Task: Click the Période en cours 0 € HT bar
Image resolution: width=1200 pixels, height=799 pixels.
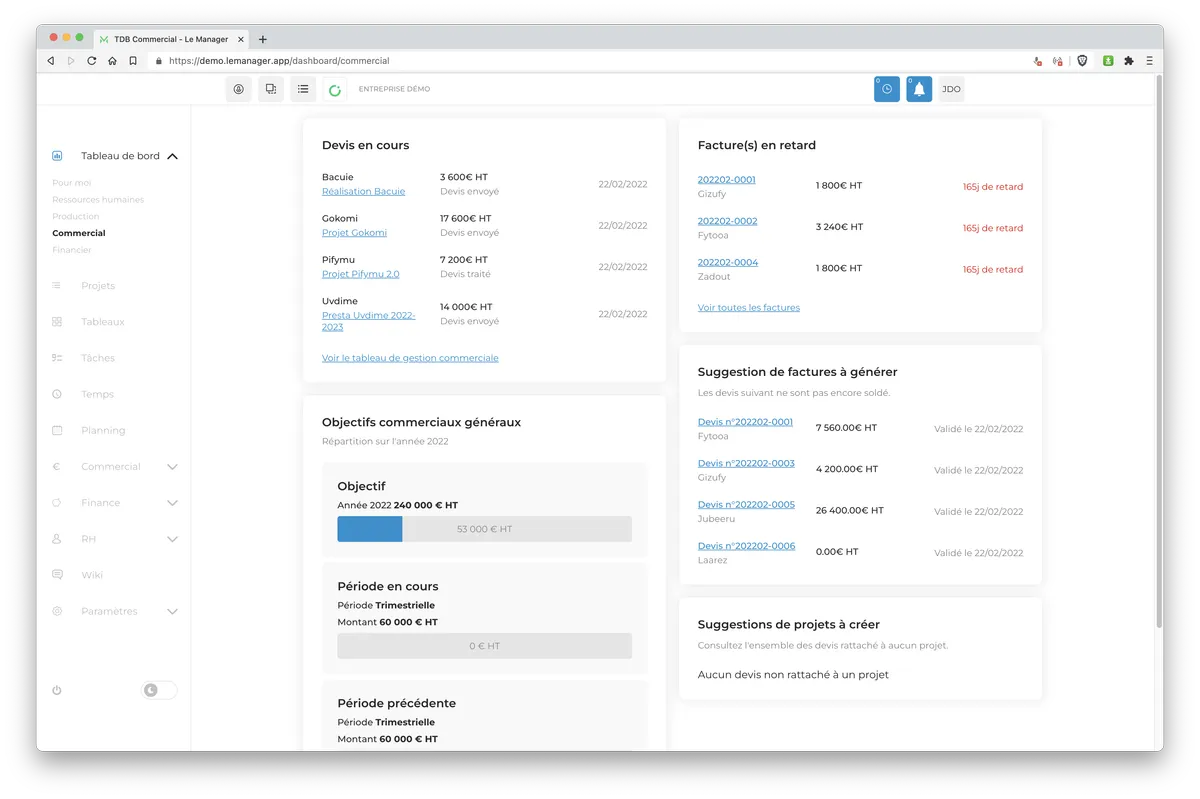Action: point(484,646)
